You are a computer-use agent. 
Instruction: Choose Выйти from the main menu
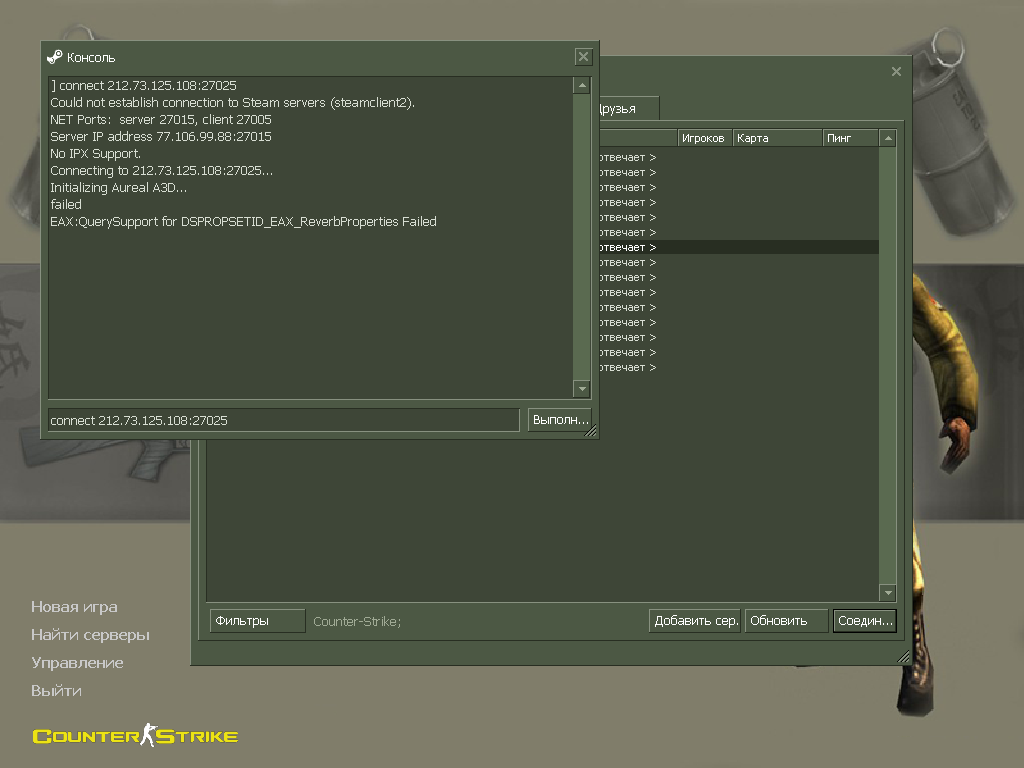click(x=56, y=691)
